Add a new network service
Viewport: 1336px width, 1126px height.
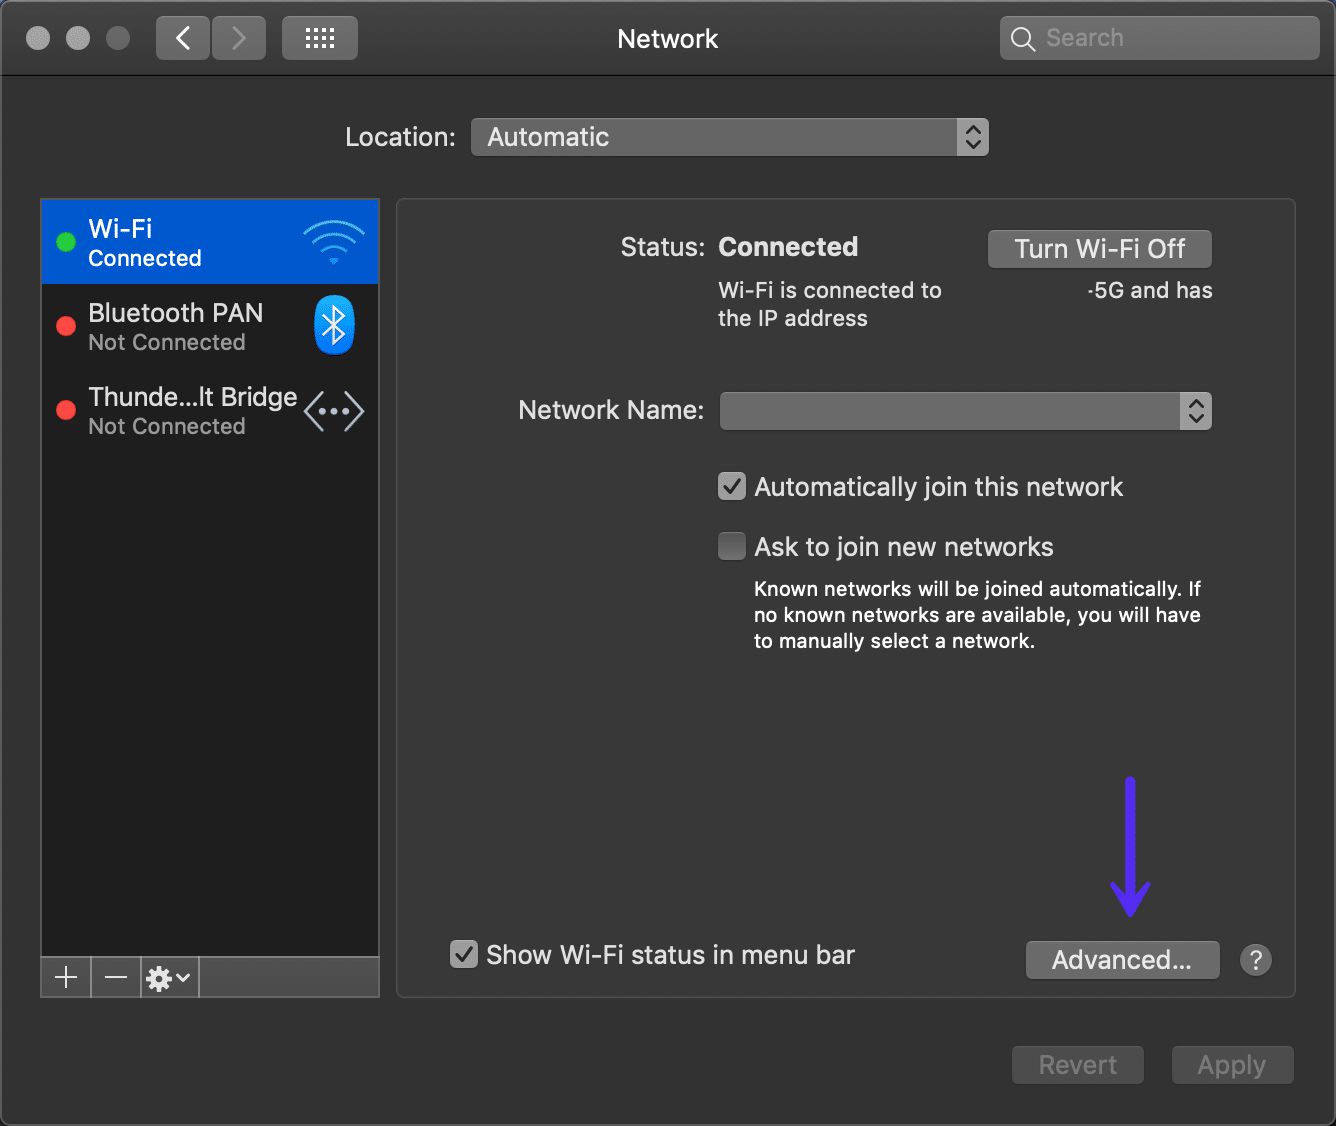(x=65, y=977)
